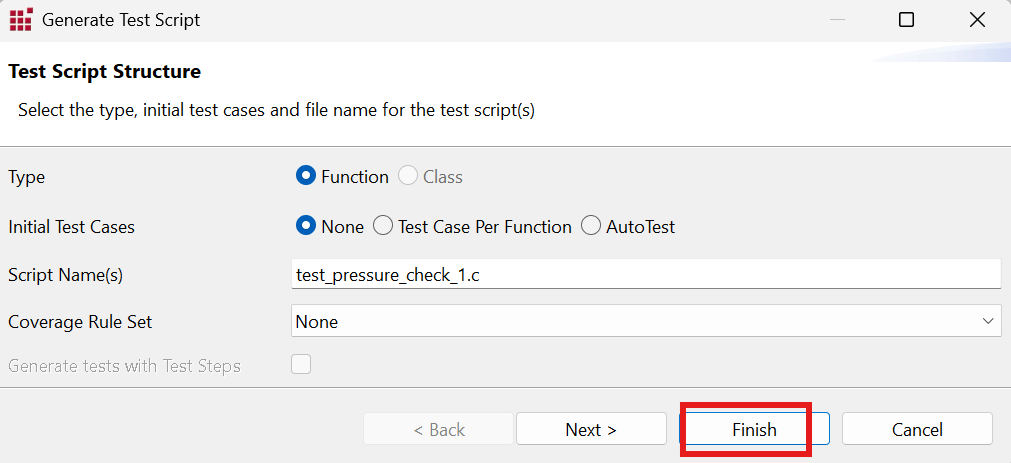Image resolution: width=1011 pixels, height=463 pixels.
Task: Click the Test Script Structure heading
Action: click(x=104, y=71)
